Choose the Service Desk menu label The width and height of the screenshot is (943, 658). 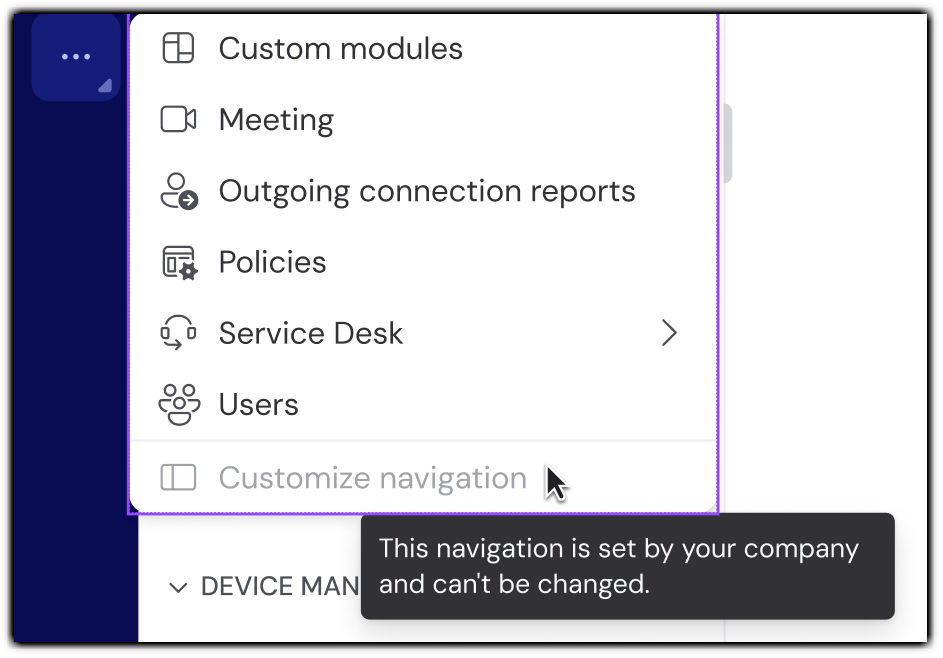(311, 333)
